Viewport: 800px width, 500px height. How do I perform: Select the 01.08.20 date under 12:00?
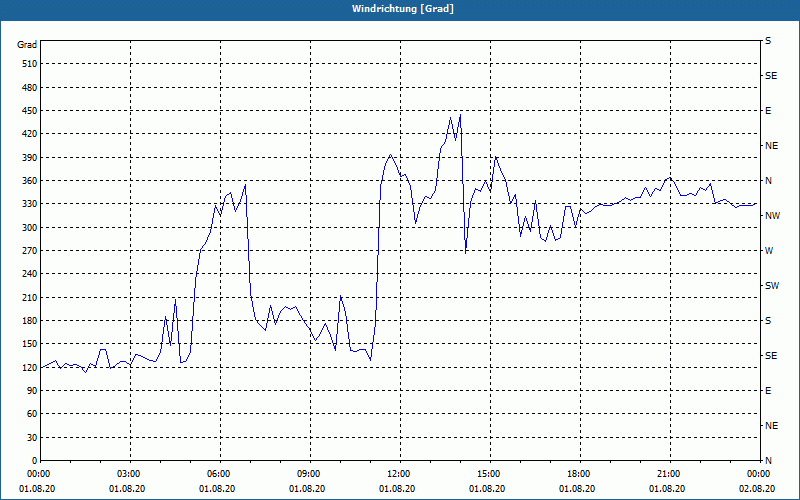[x=397, y=489]
